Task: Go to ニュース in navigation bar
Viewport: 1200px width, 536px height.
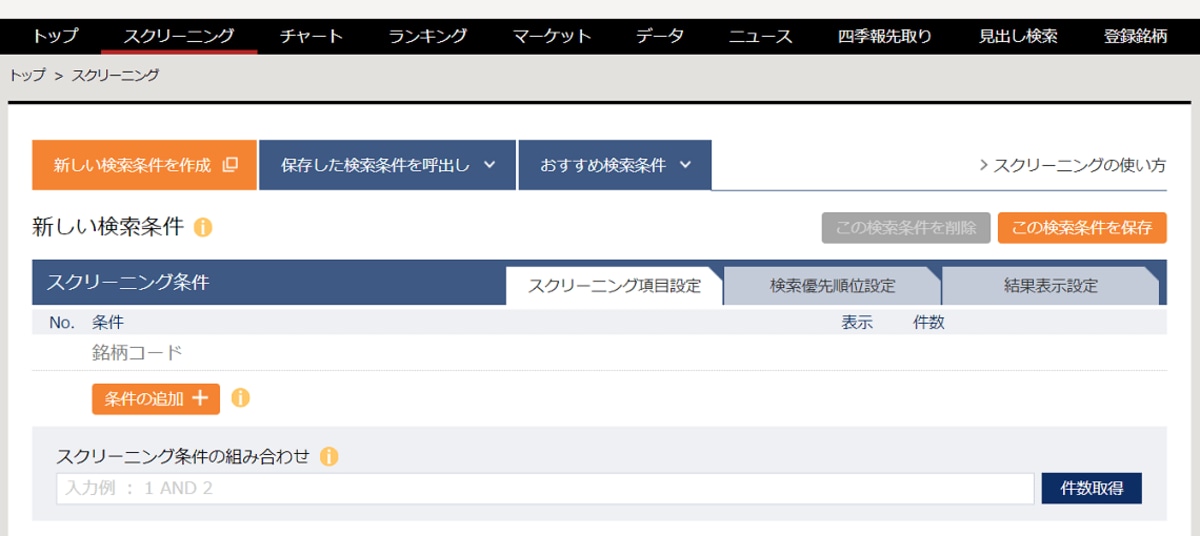Action: [x=760, y=37]
